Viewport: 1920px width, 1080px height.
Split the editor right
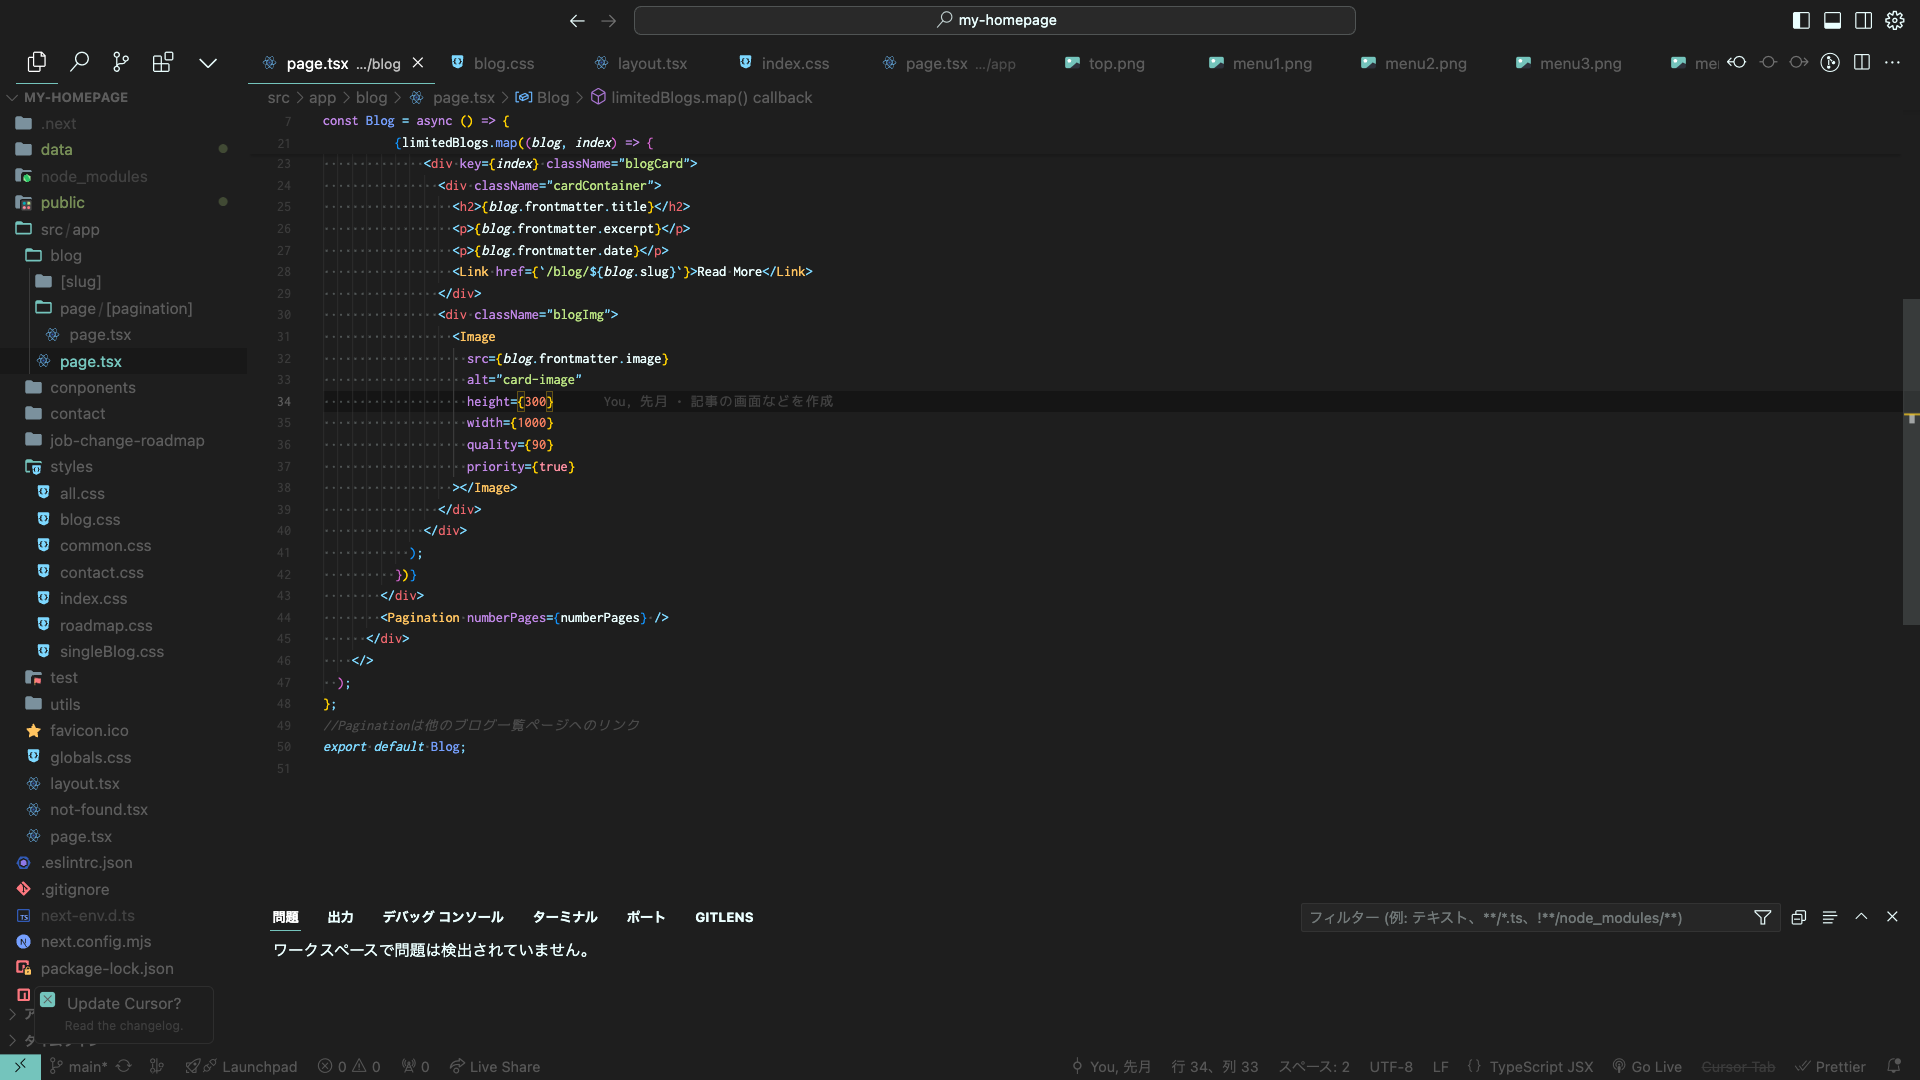coord(1861,62)
